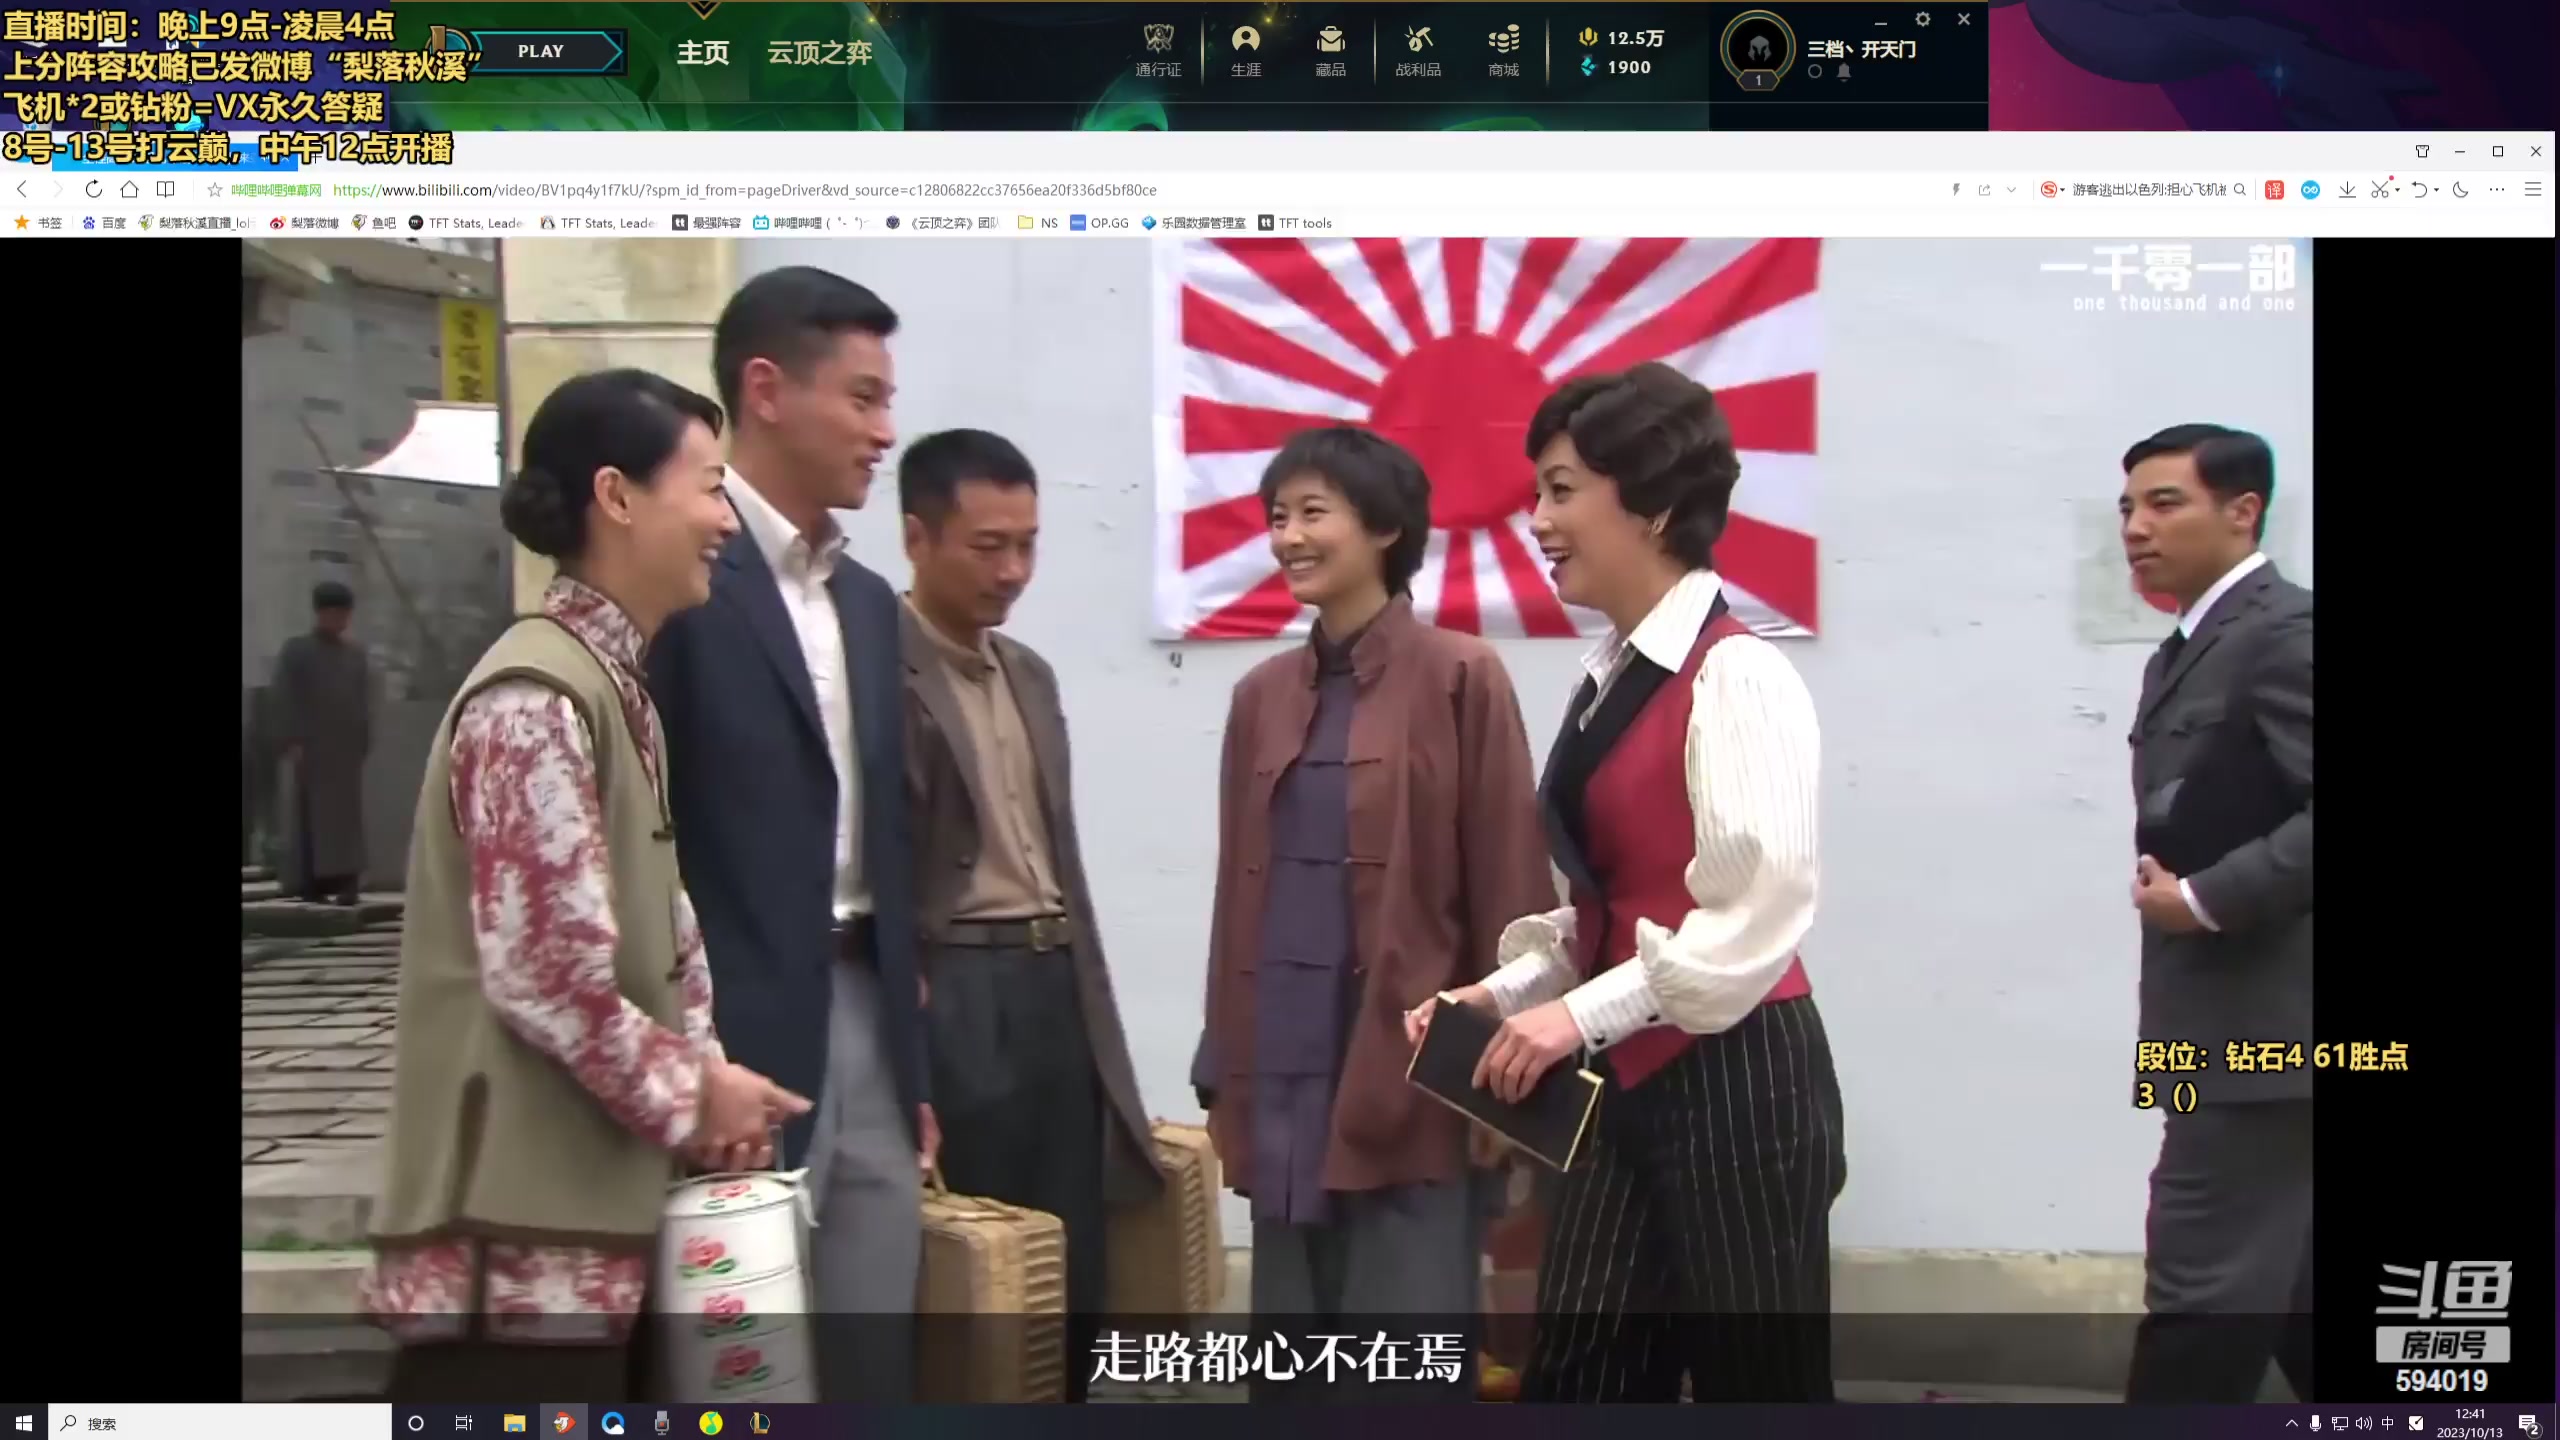This screenshot has width=2560, height=1440.
Task: Expand the undo closed-tab dropdown arrow
Action: tap(2436, 190)
